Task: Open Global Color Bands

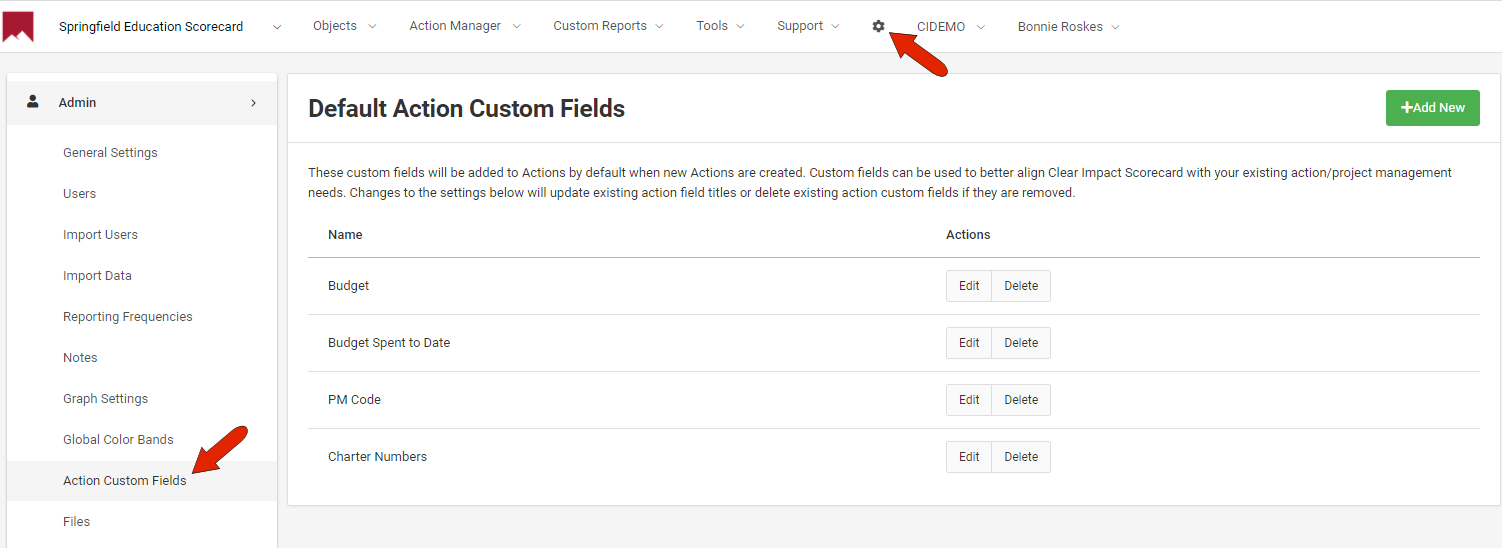Action: (x=118, y=440)
